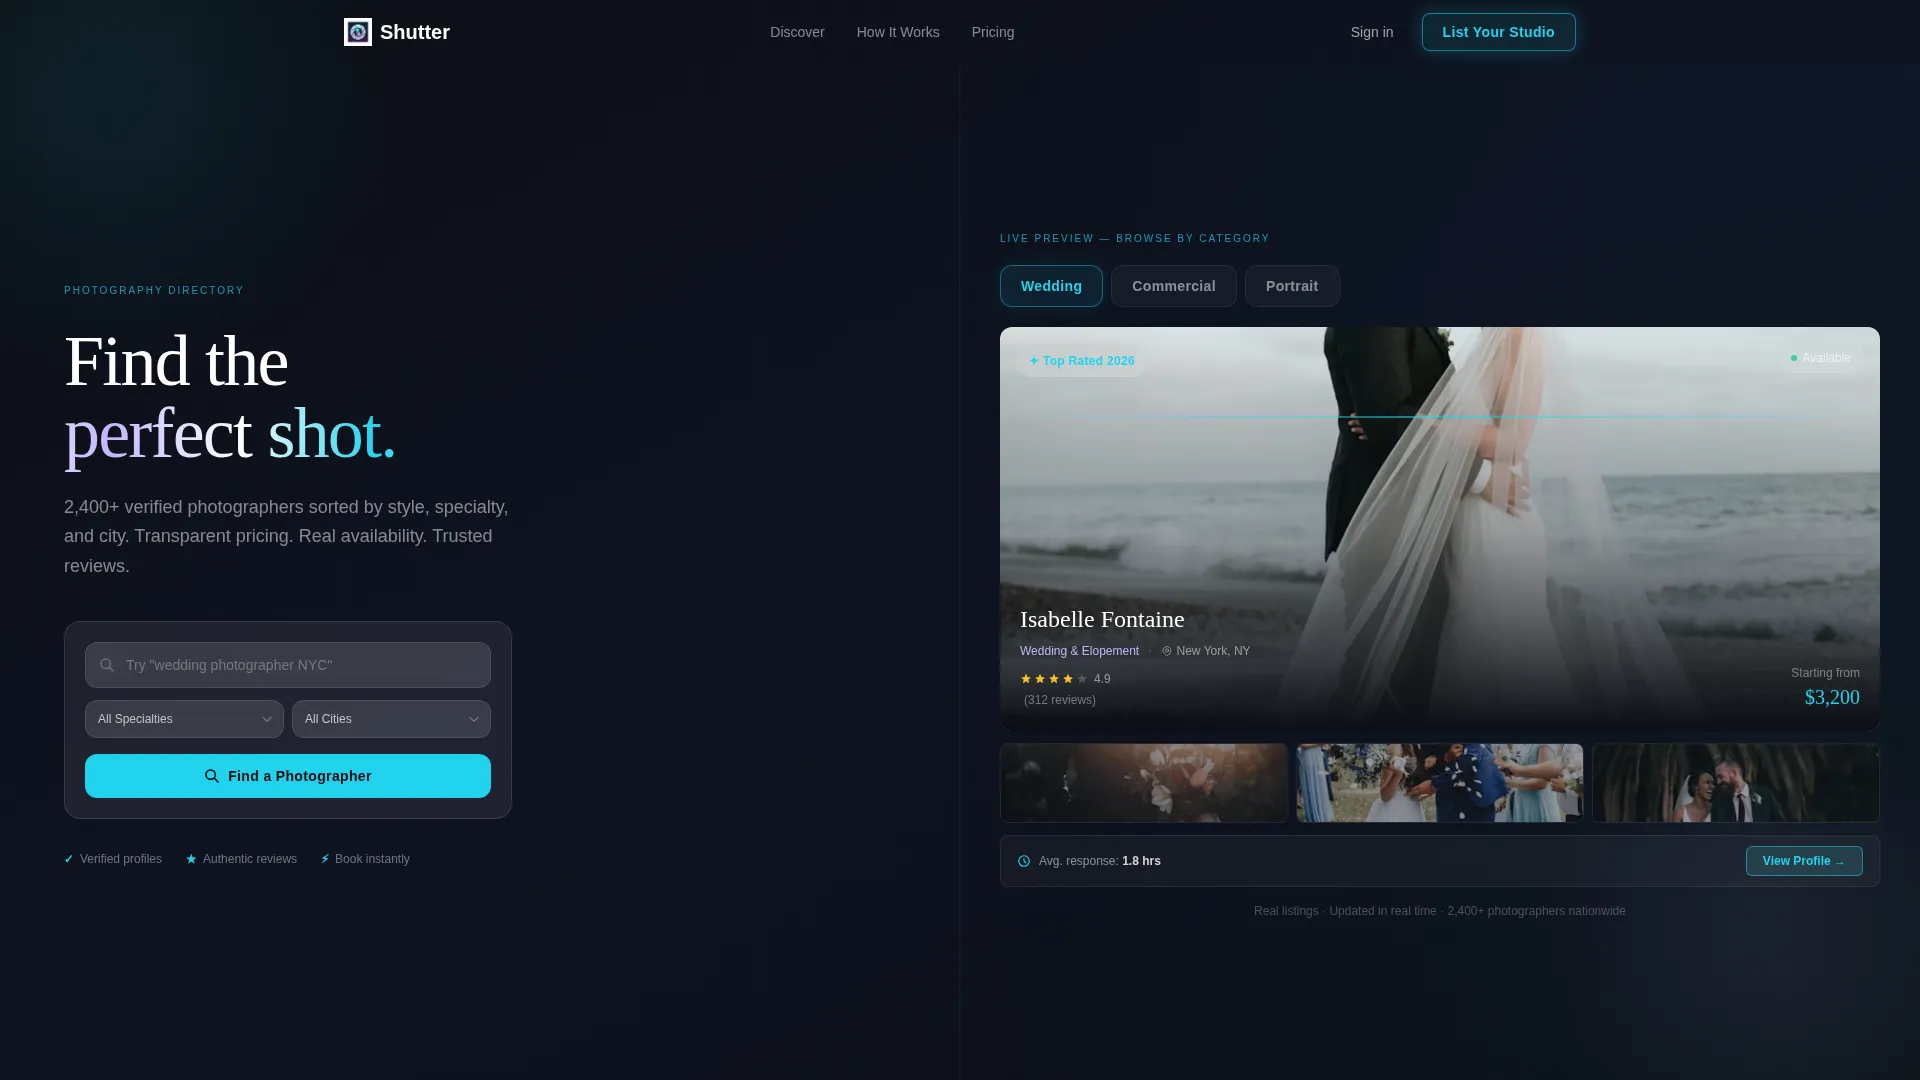Click the LIVE PREVIEW browse by category label

pos(1135,239)
